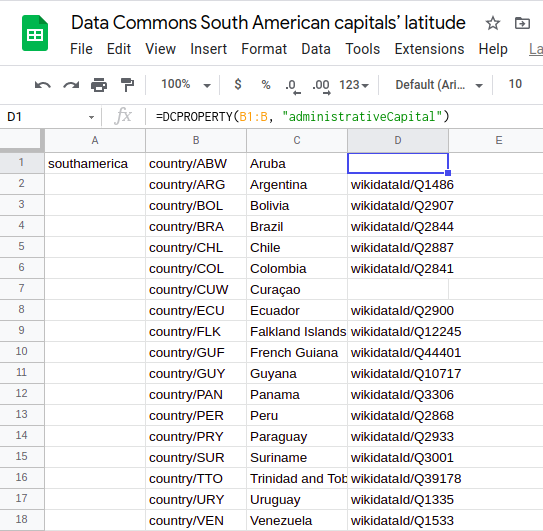The width and height of the screenshot is (543, 531).
Task: Click the Trinidad and Tobago cell
Action: 297,478
